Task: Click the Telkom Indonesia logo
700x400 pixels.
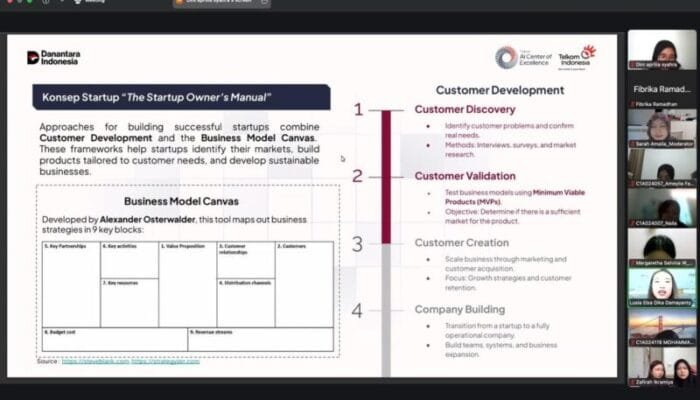Action: (x=576, y=56)
